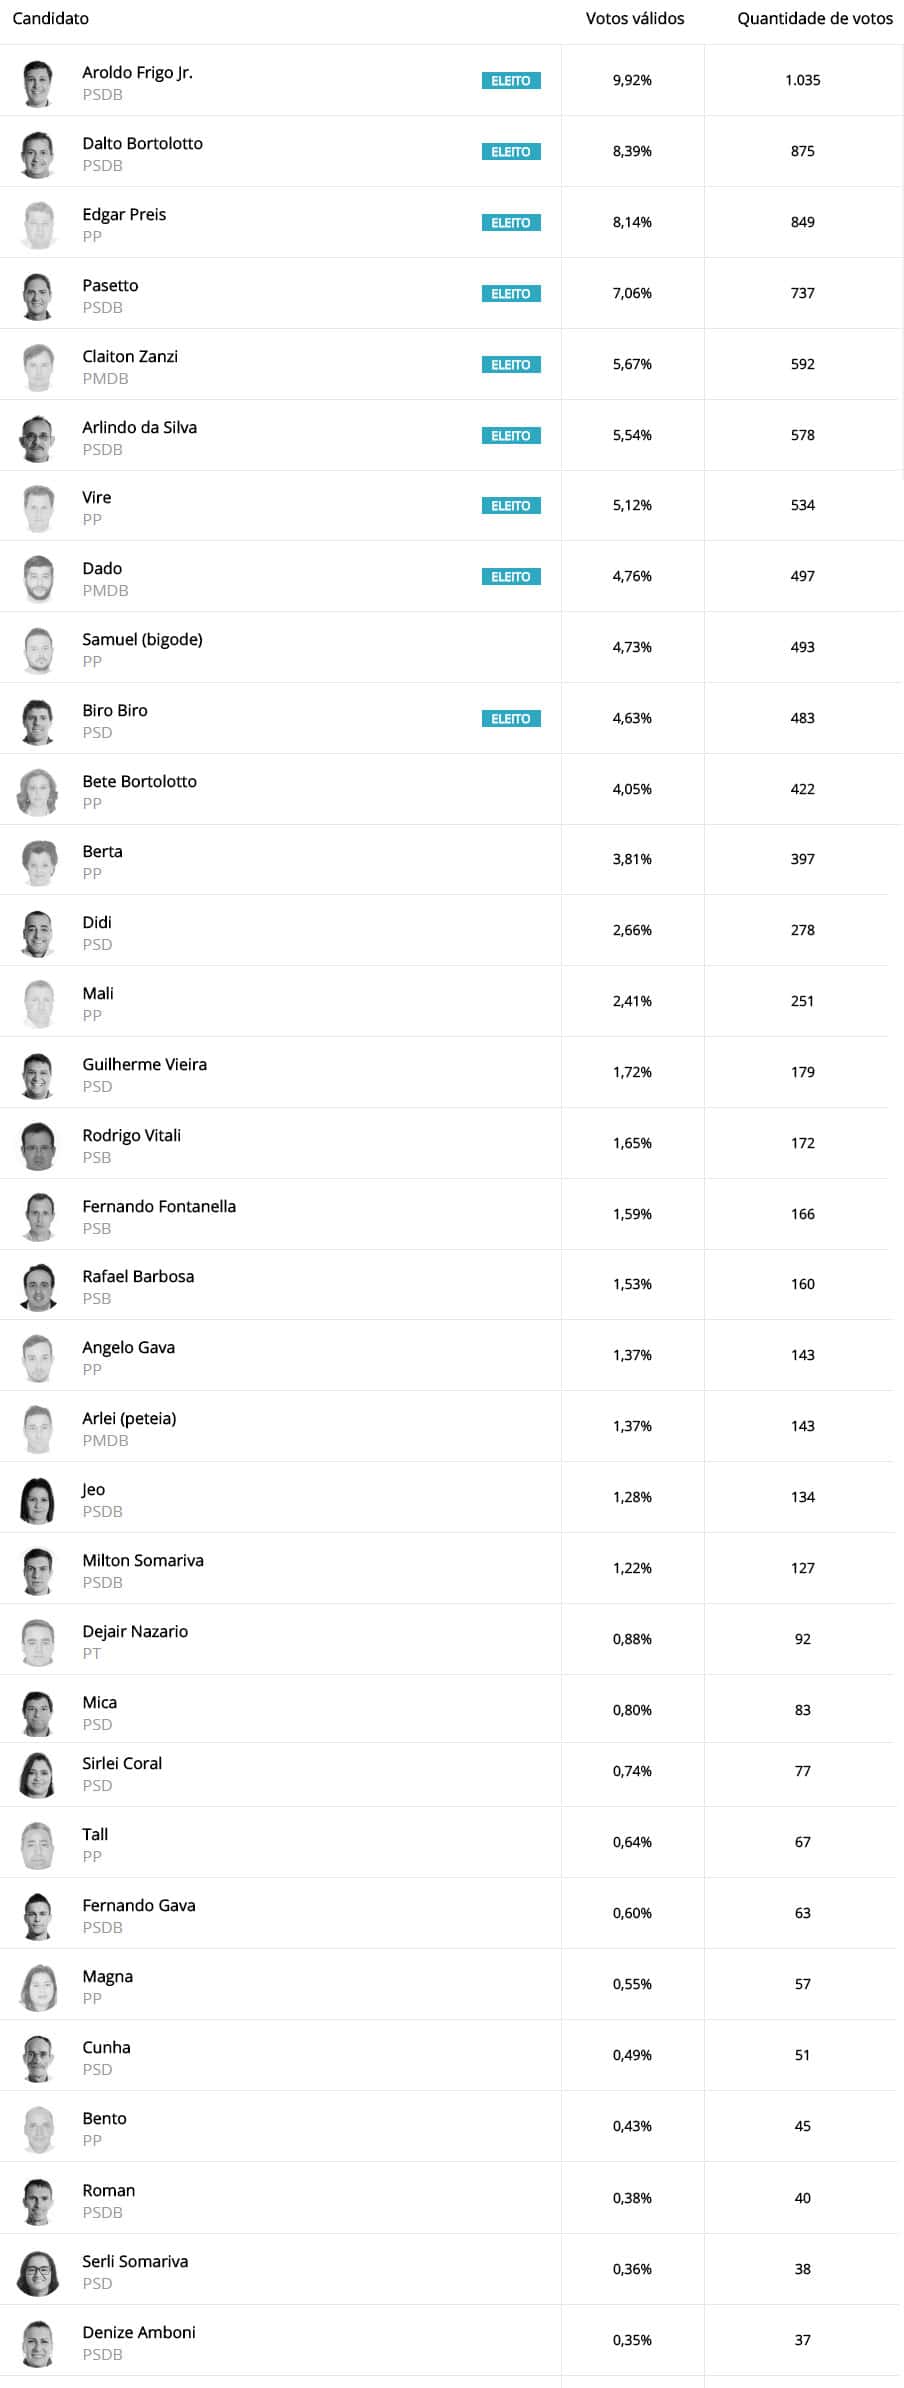Open Magna's portrait thumbnail
Screen dimensions: 904x2388
click(38, 1987)
